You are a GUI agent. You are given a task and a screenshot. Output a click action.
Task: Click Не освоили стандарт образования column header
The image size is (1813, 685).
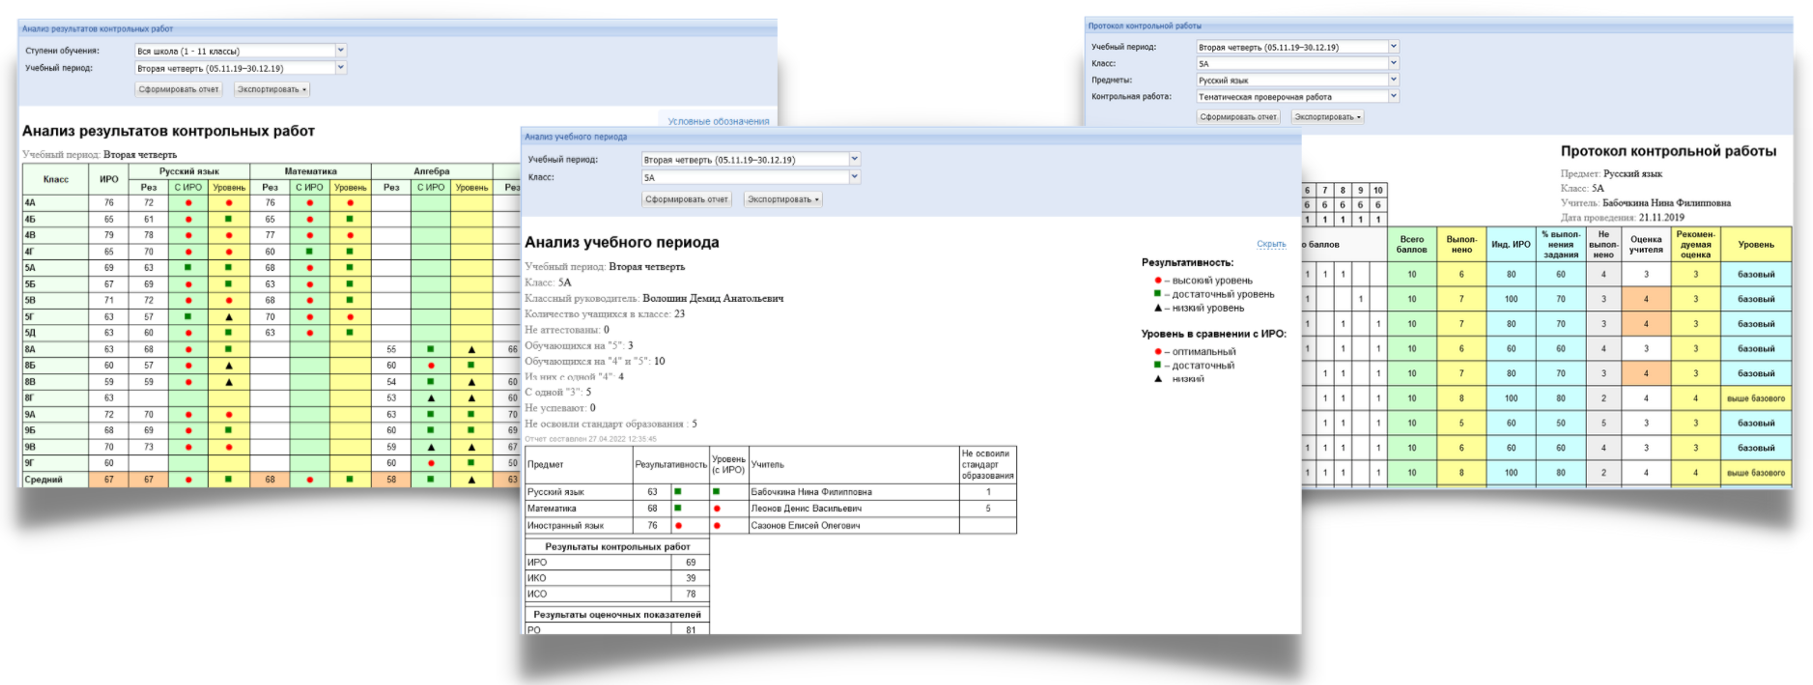click(987, 464)
